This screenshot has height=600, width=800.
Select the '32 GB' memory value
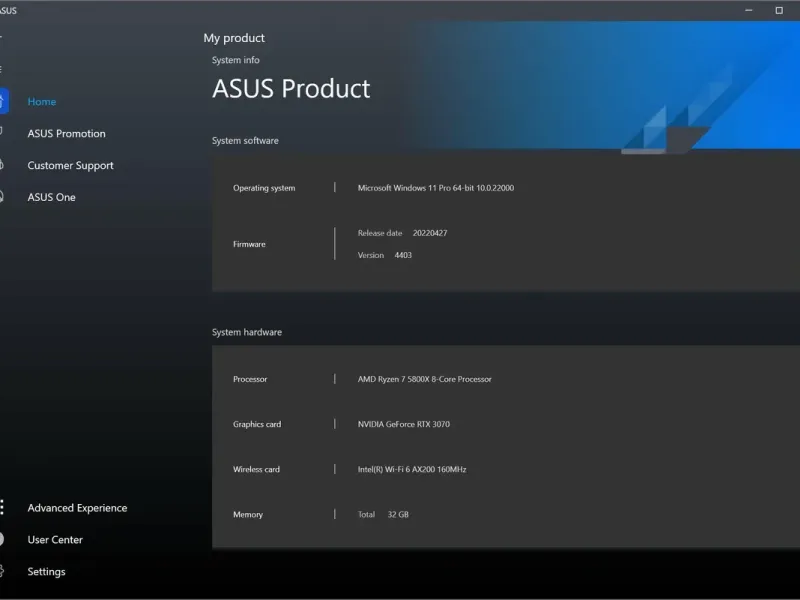pyautogui.click(x=398, y=514)
